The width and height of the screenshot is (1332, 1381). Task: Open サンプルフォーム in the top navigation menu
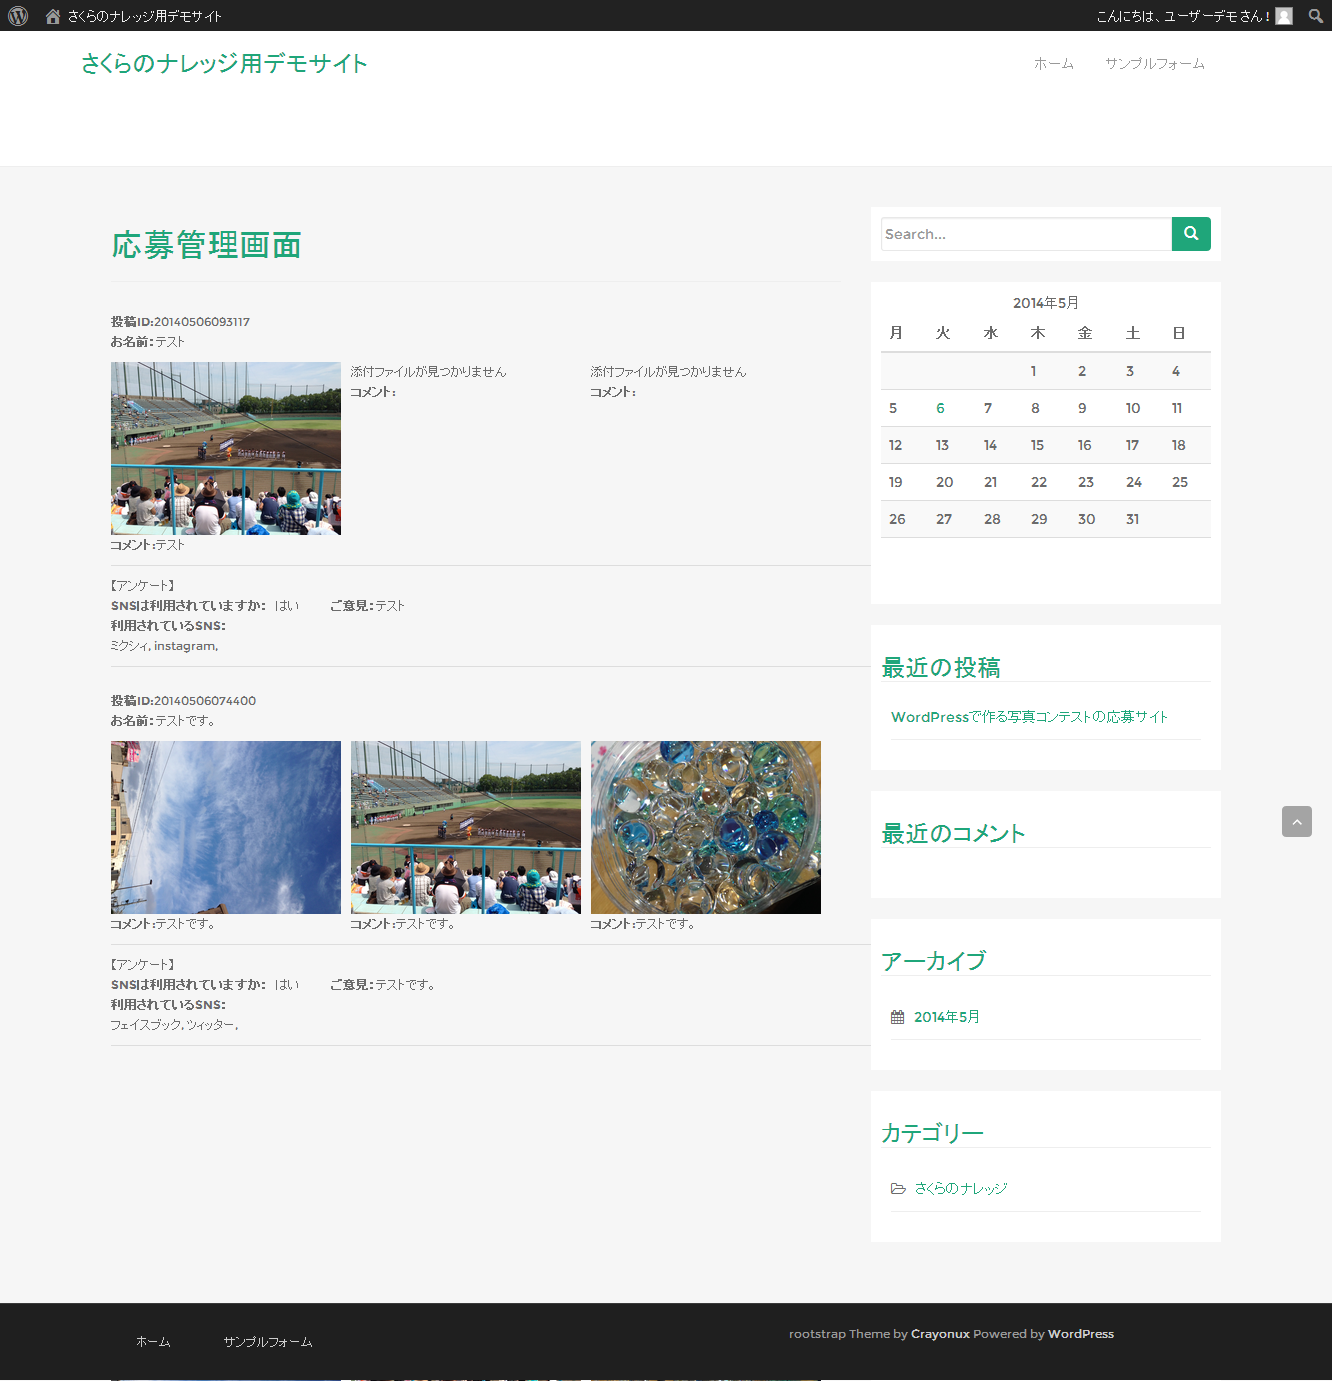click(x=1154, y=64)
